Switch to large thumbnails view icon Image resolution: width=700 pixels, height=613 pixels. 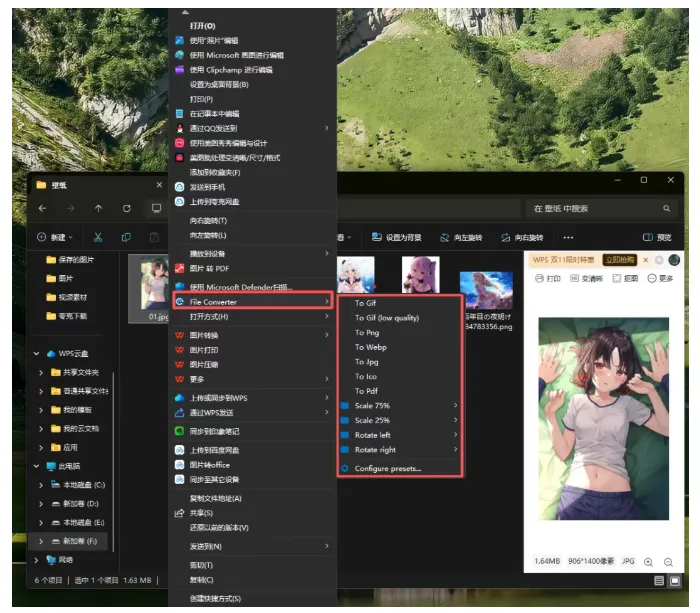[x=675, y=580]
